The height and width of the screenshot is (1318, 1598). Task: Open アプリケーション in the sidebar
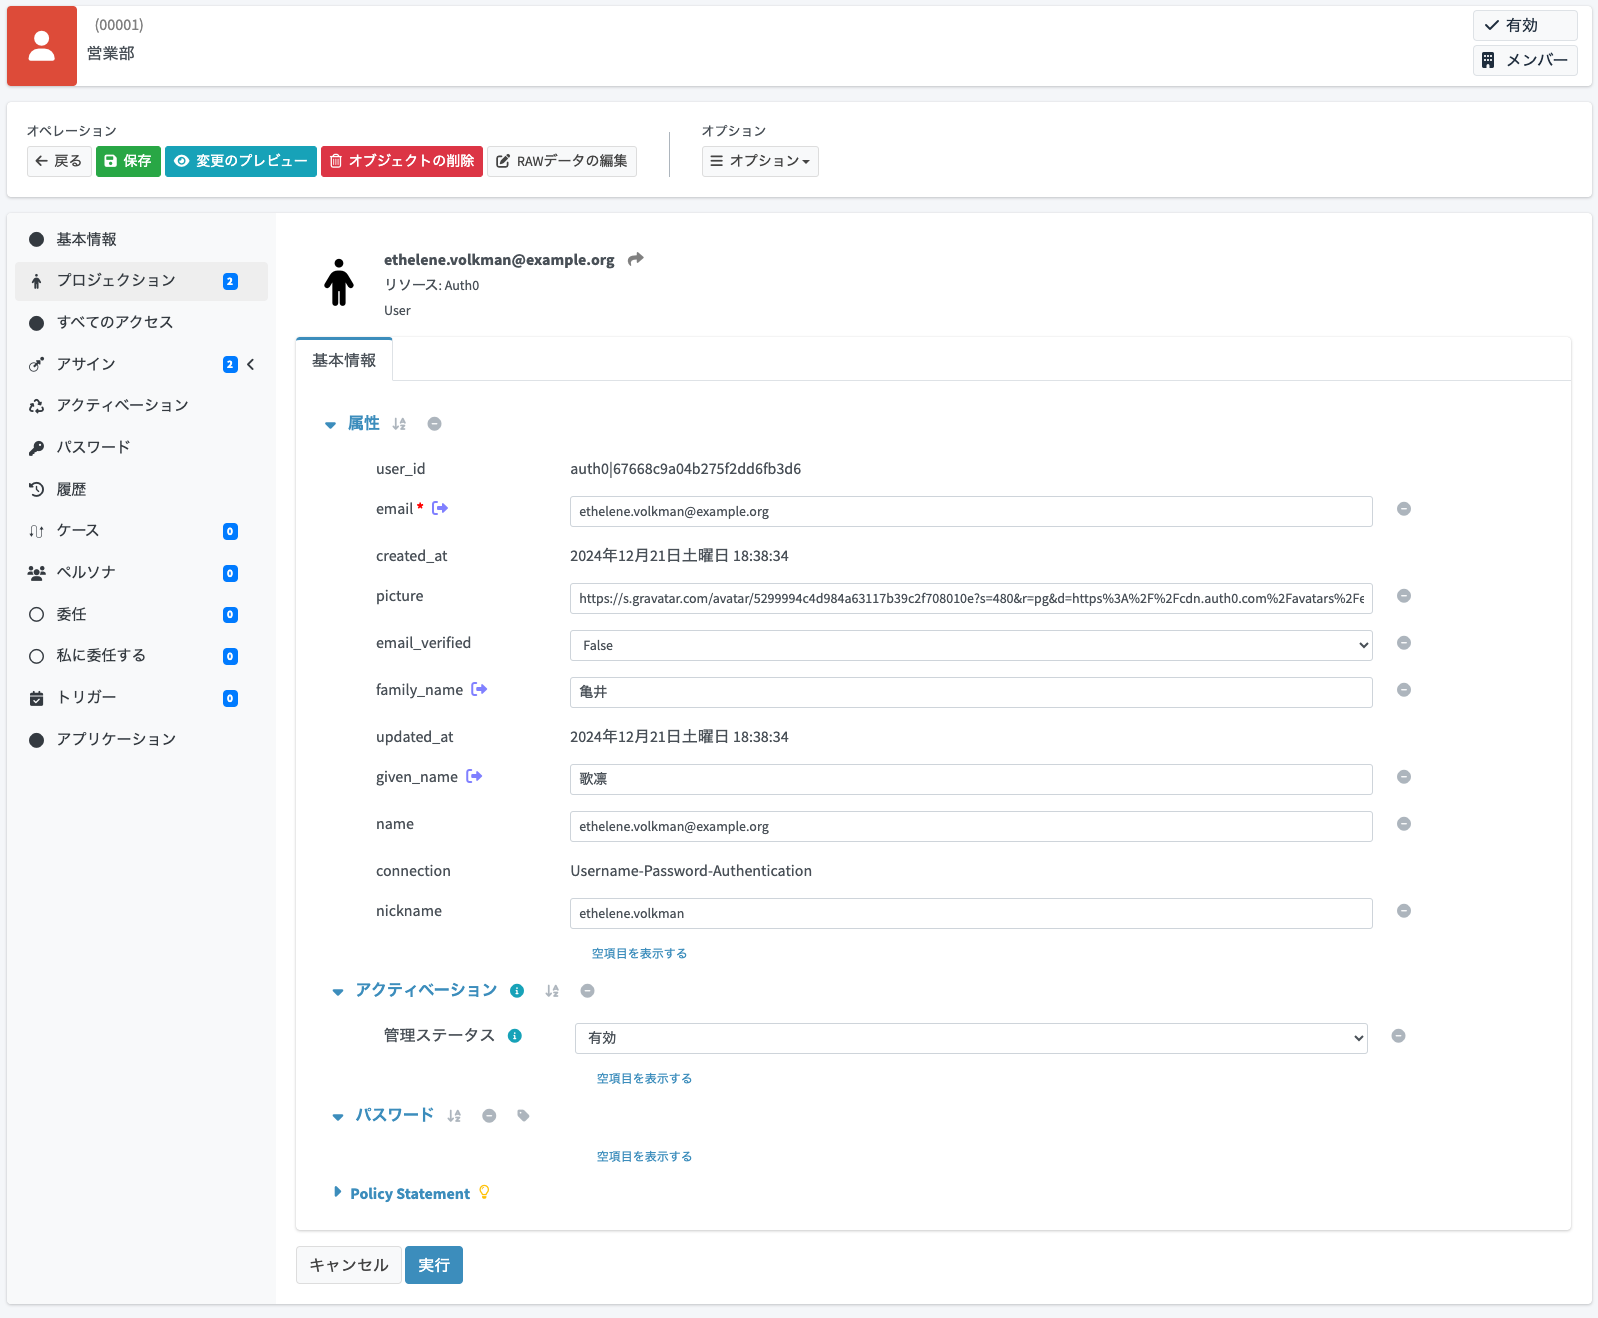[141, 739]
